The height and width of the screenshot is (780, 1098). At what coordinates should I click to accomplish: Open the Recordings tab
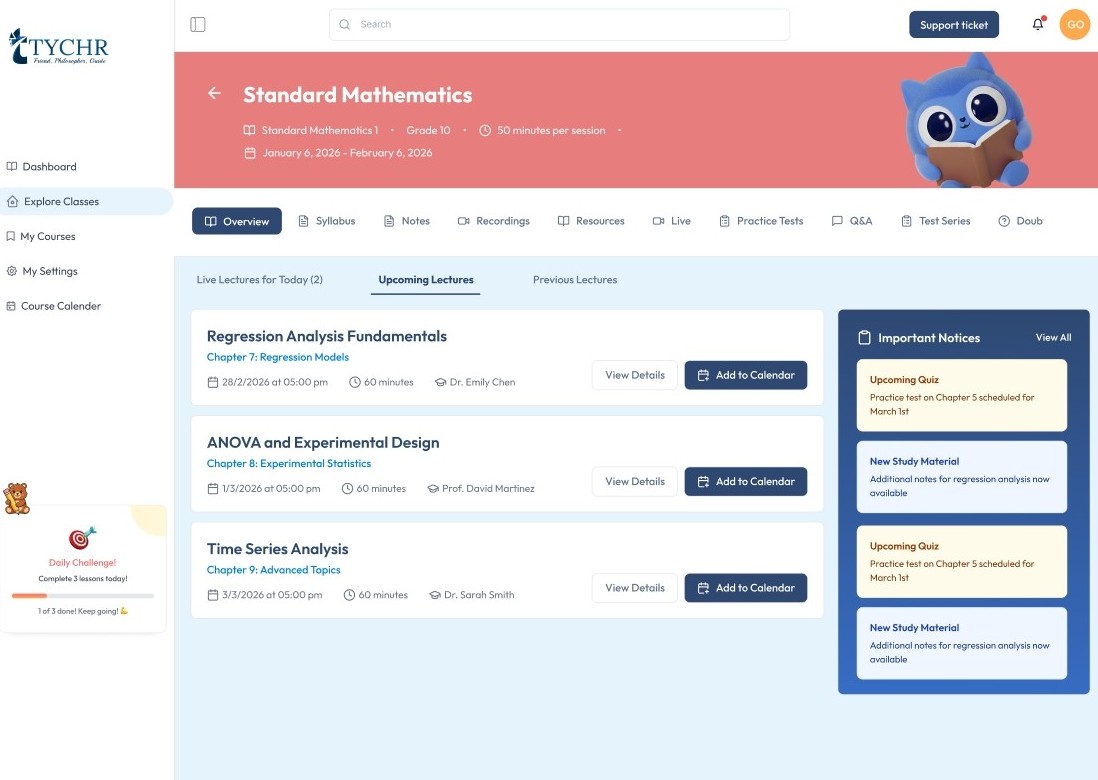click(x=493, y=221)
